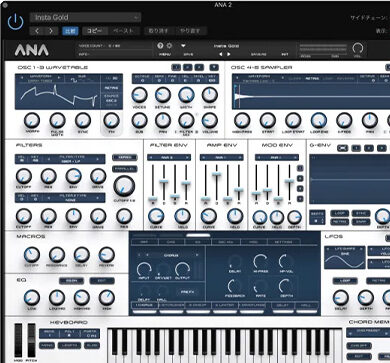Toggle G-ENV SNAP button
The width and height of the screenshot is (390, 363).
tap(361, 222)
